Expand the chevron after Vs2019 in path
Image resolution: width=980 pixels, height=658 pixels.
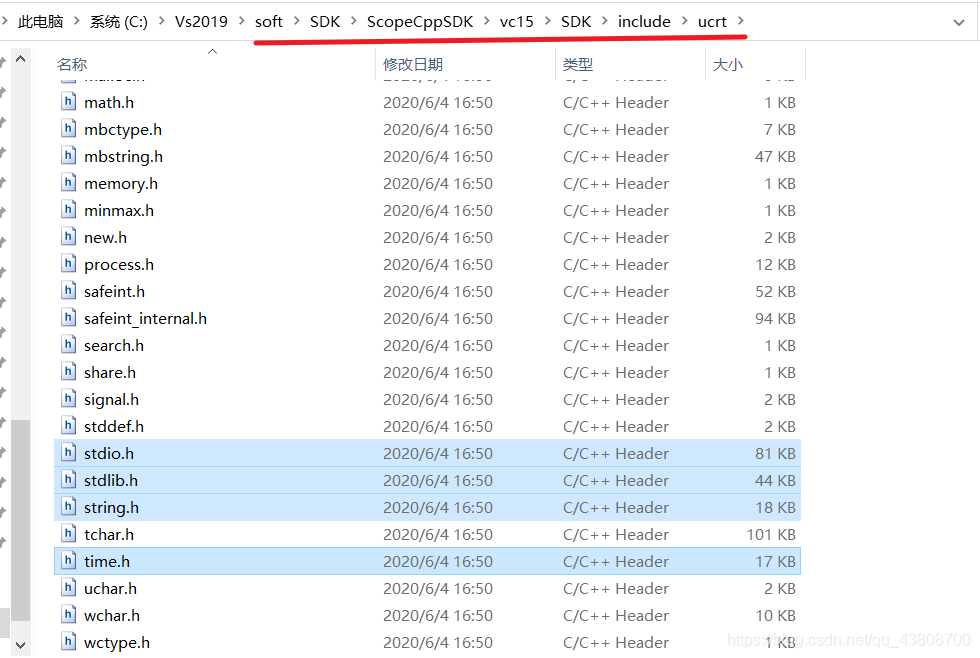(x=241, y=21)
